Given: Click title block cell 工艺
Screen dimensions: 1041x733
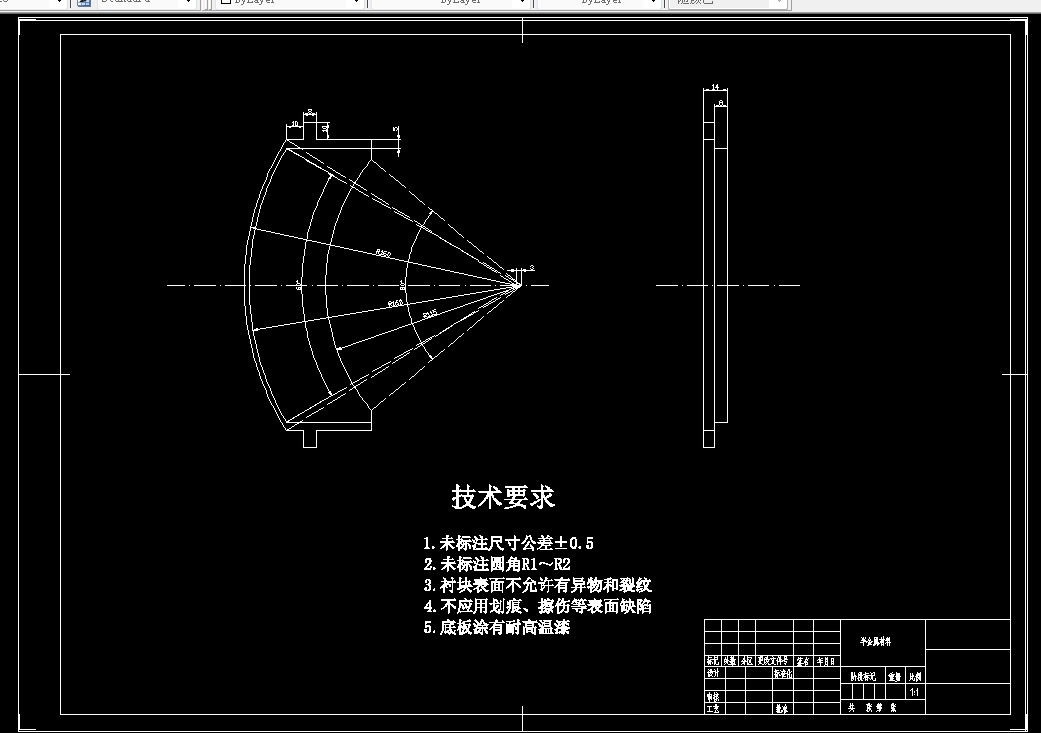Looking at the screenshot, I should 713,708.
